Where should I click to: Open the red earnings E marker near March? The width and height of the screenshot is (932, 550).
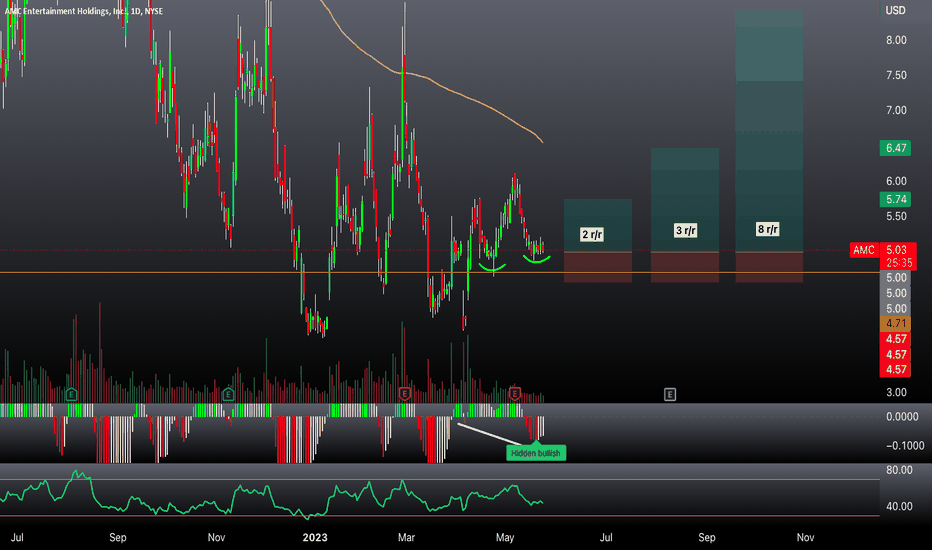(405, 393)
